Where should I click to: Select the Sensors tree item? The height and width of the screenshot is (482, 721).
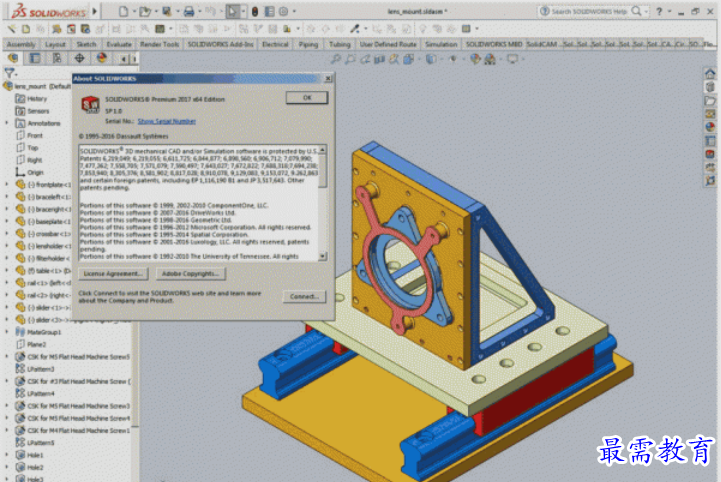(32, 111)
